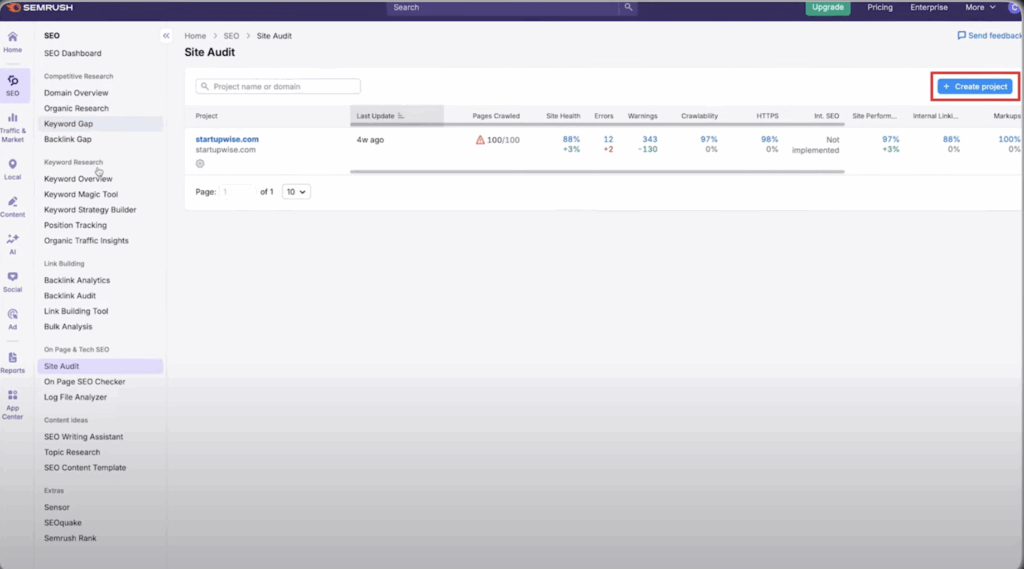This screenshot has height=569, width=1024.
Task: Open Keyword Strategy Builder
Action: [x=90, y=210]
